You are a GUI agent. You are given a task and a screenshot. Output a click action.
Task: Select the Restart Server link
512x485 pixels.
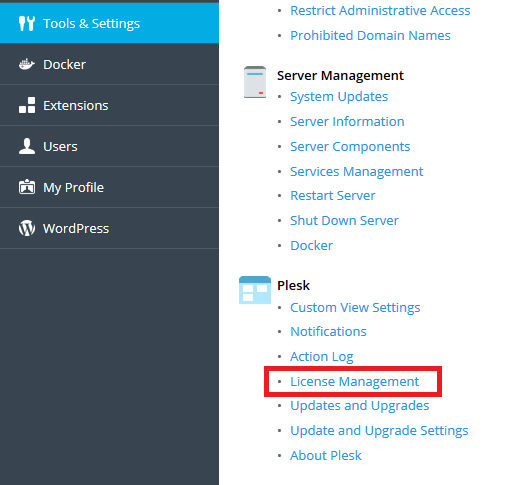tap(333, 196)
